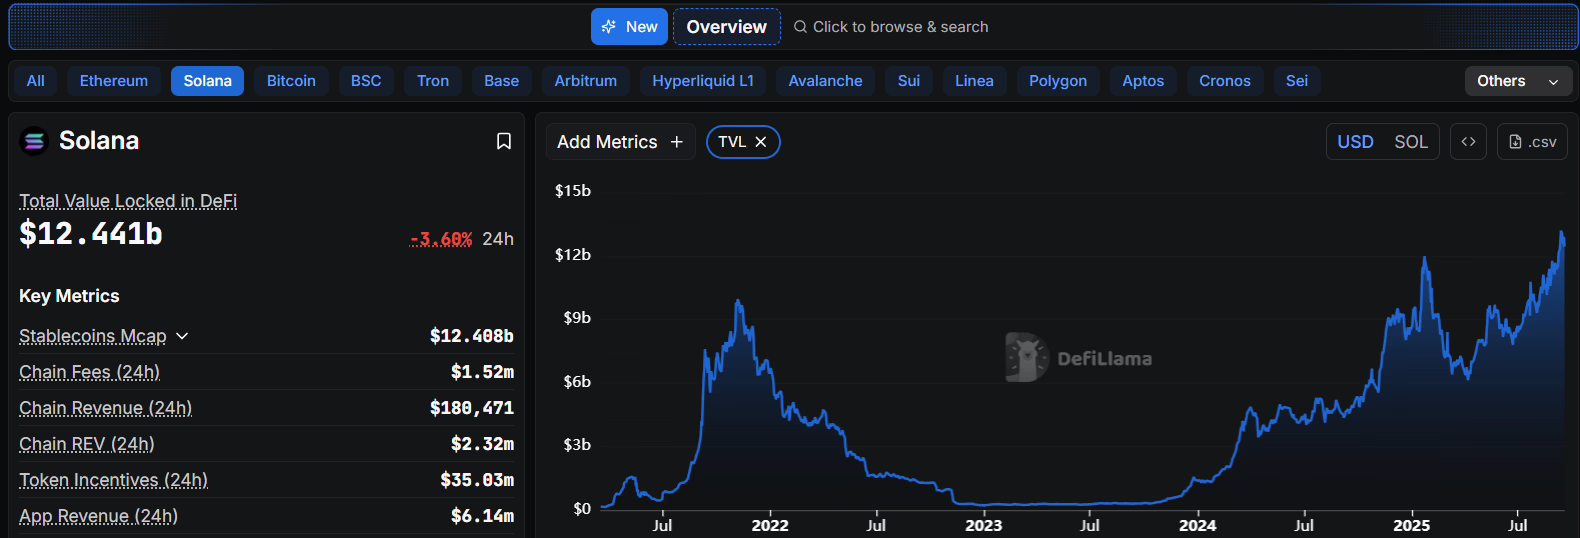Viewport: 1580px width, 538px height.
Task: Click the $35.03m token incentives value
Action: (x=477, y=480)
